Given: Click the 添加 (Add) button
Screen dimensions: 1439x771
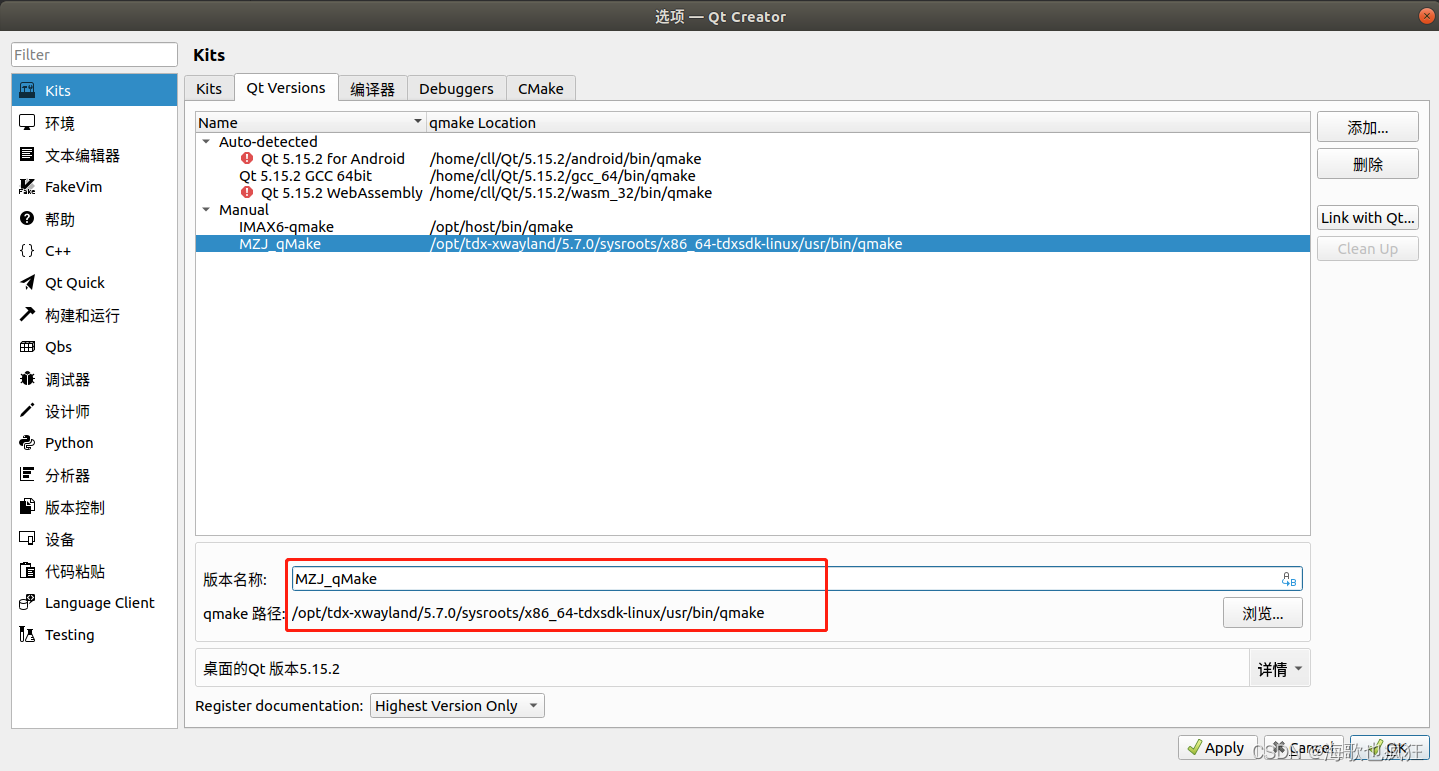Looking at the screenshot, I should [x=1366, y=126].
